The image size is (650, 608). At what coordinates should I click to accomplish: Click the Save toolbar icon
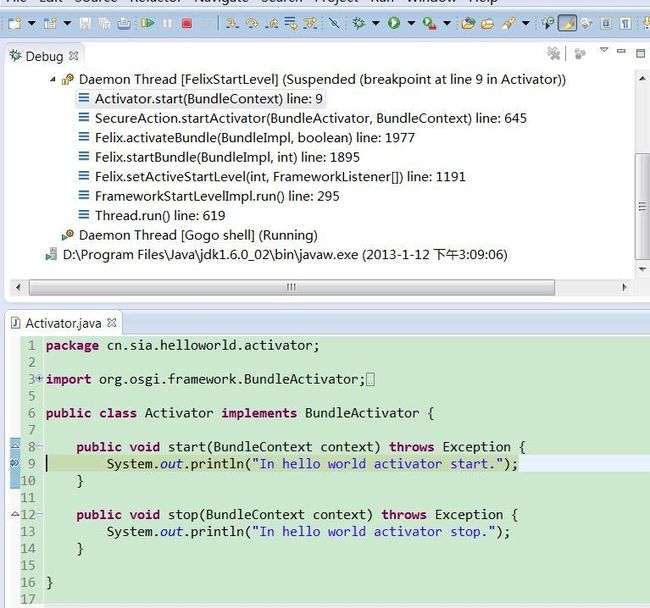pyautogui.click(x=85, y=23)
